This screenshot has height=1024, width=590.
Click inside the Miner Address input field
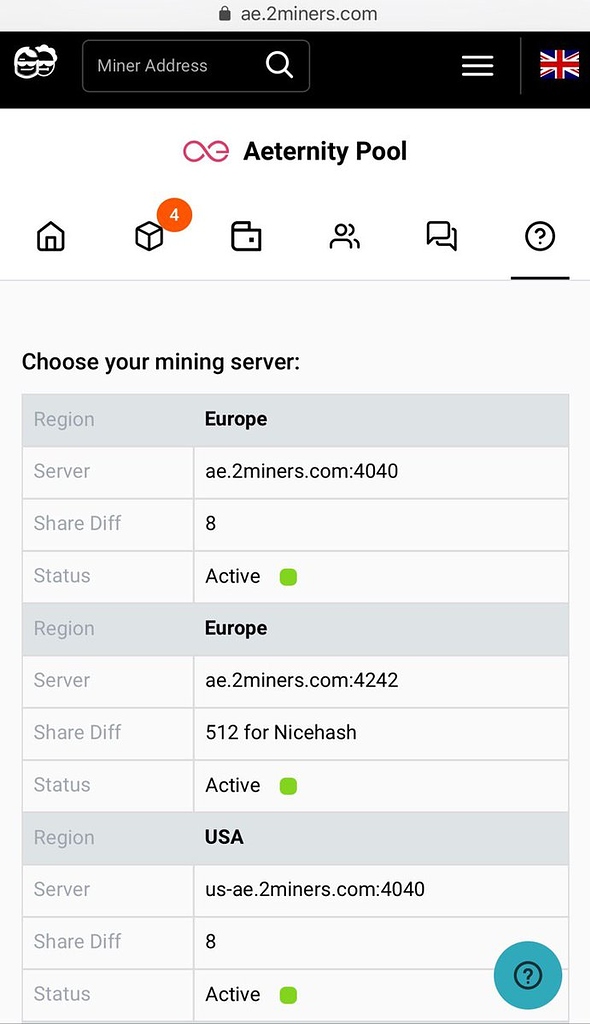[x=160, y=65]
